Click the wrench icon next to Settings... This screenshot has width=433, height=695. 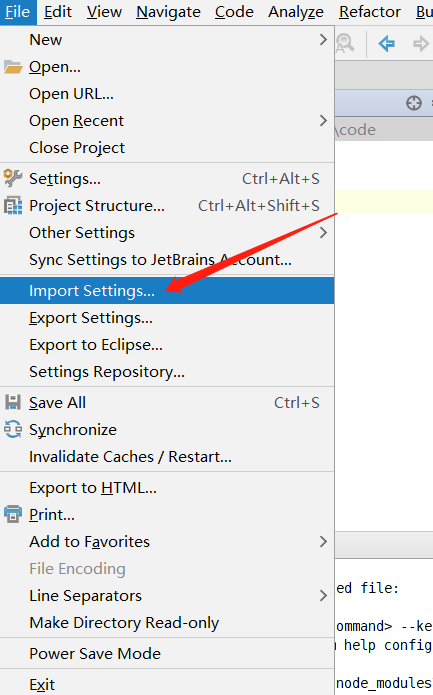[13, 178]
